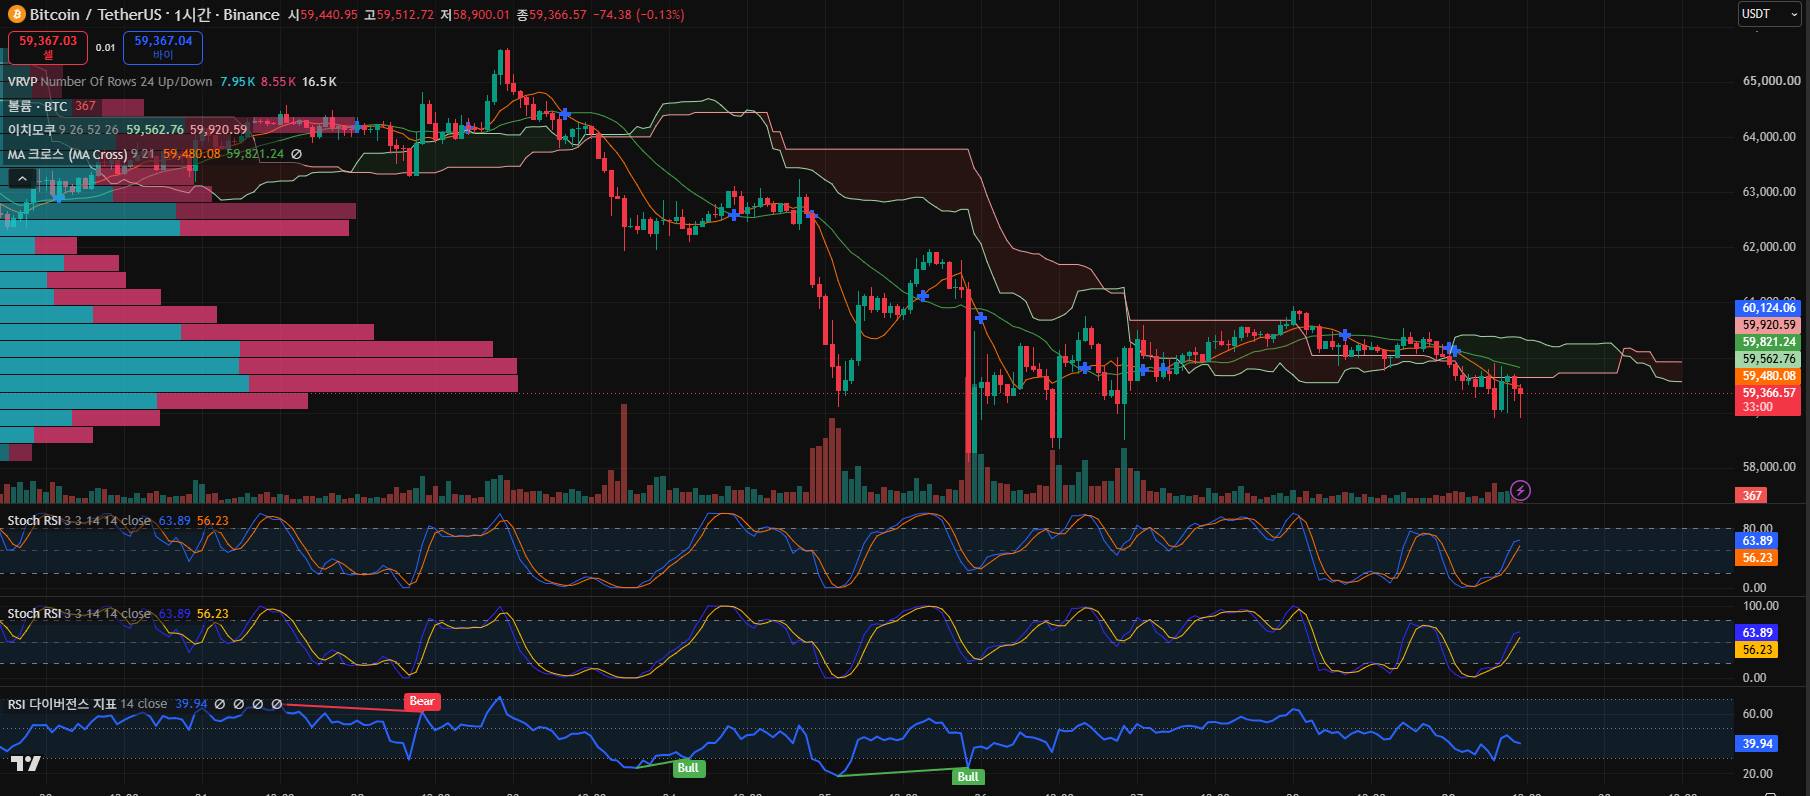Select the open value 시59,440.95
This screenshot has width=1810, height=796.
(322, 15)
